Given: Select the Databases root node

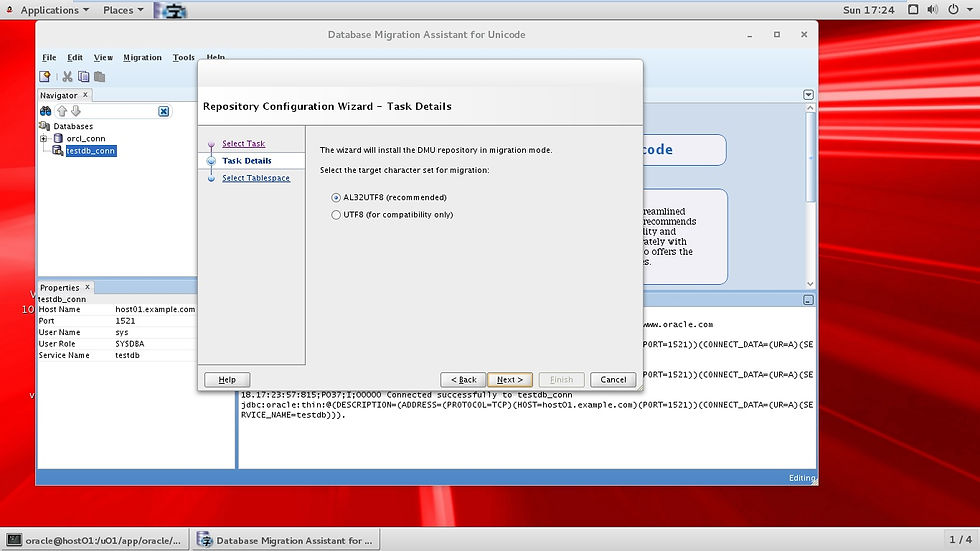Looking at the screenshot, I should pos(73,126).
